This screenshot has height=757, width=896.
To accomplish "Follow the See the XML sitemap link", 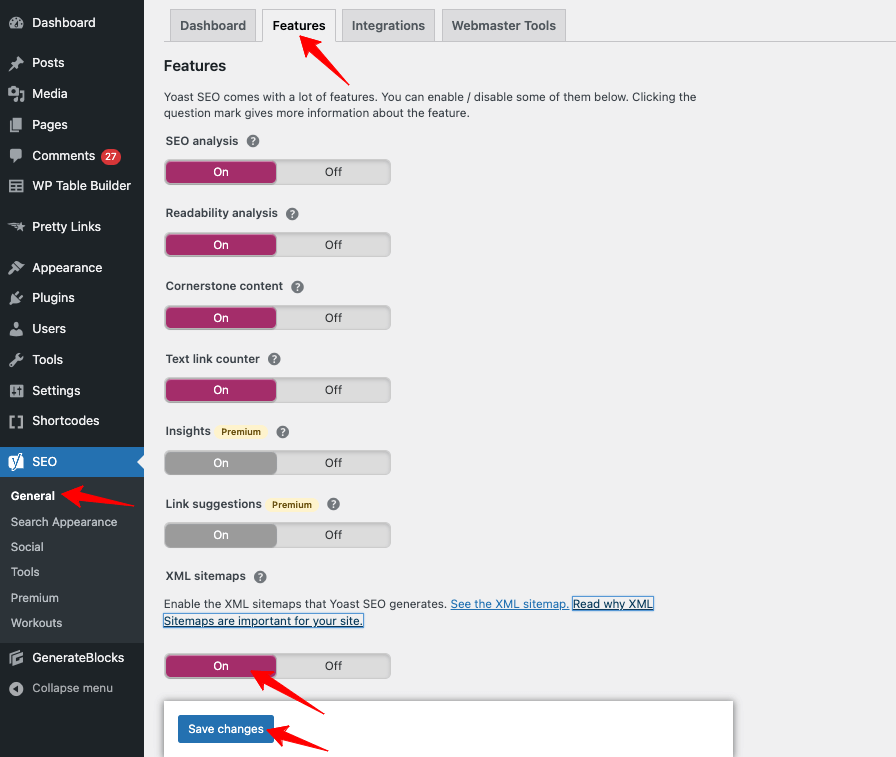I will (509, 604).
